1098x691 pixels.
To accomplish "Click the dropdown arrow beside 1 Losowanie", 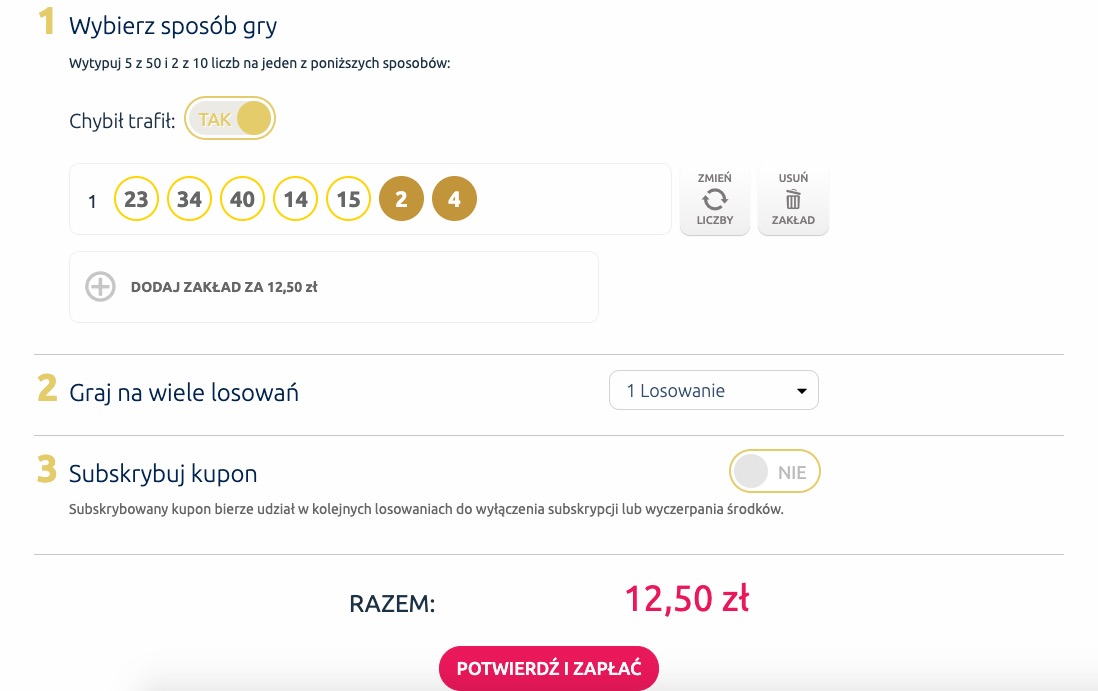I will tap(802, 391).
